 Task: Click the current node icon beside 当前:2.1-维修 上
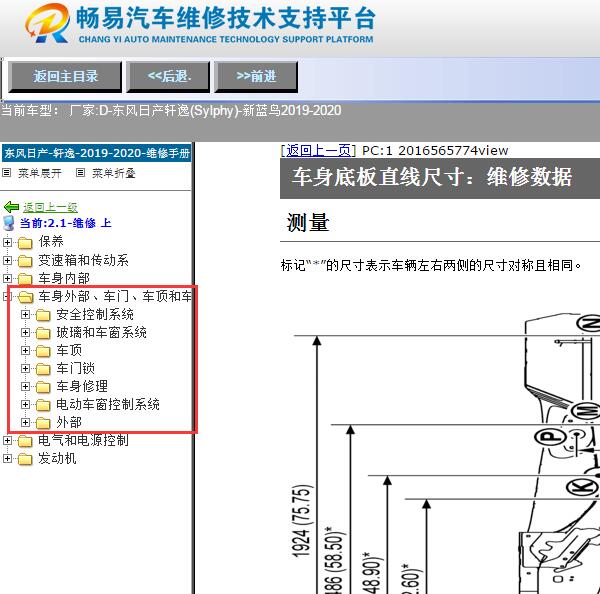pyautogui.click(x=9, y=223)
